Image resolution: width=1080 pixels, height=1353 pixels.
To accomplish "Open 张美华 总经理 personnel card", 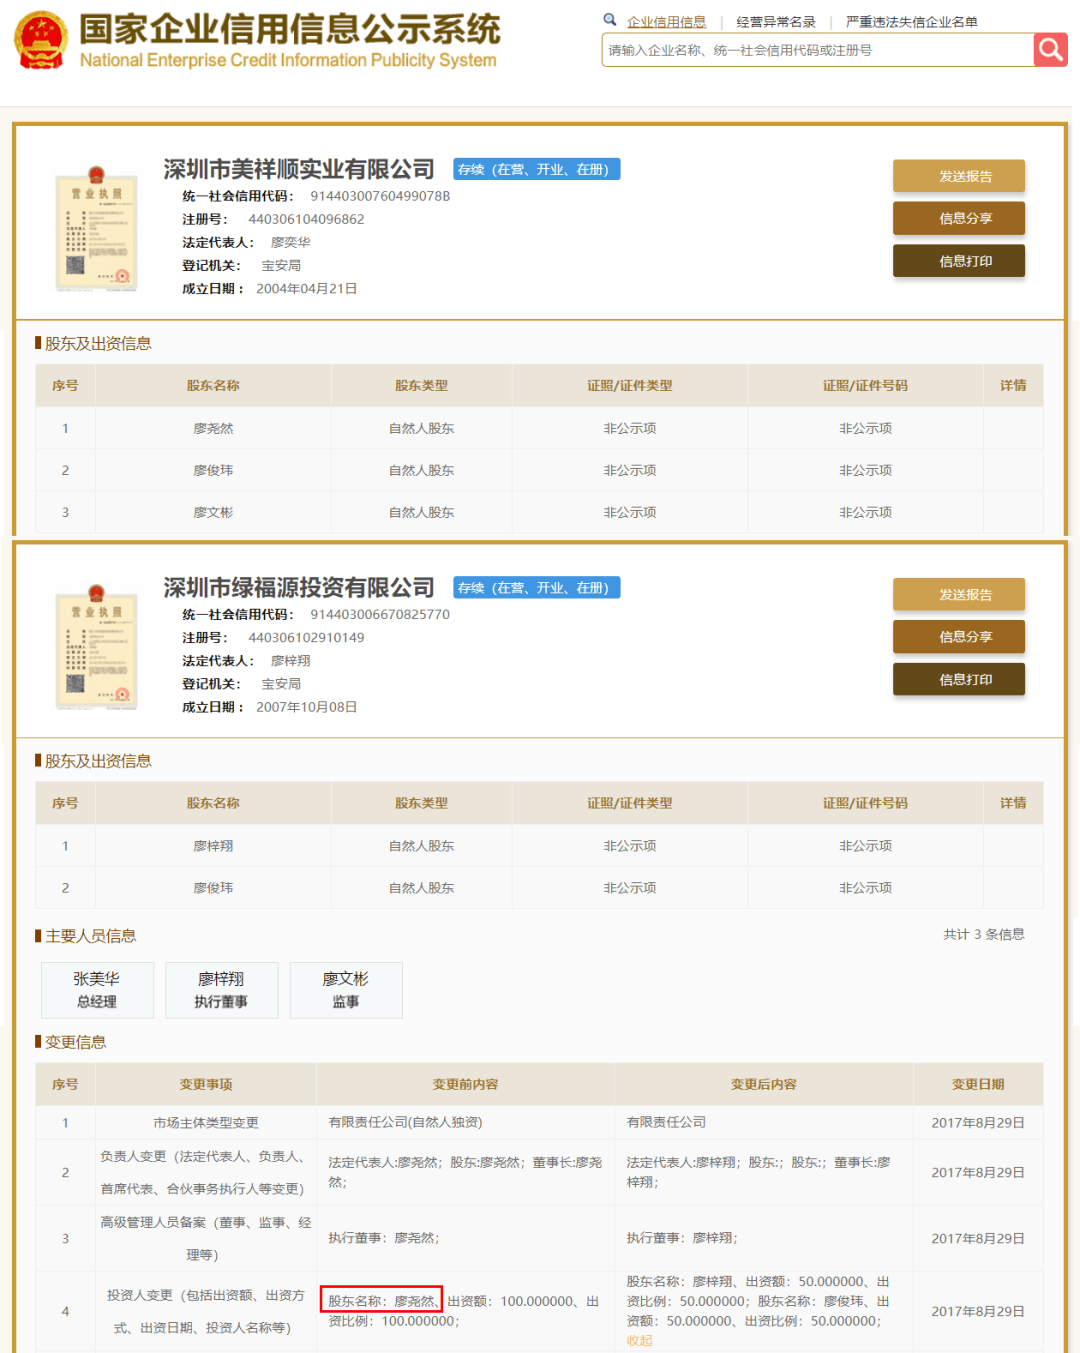I will click(x=97, y=990).
